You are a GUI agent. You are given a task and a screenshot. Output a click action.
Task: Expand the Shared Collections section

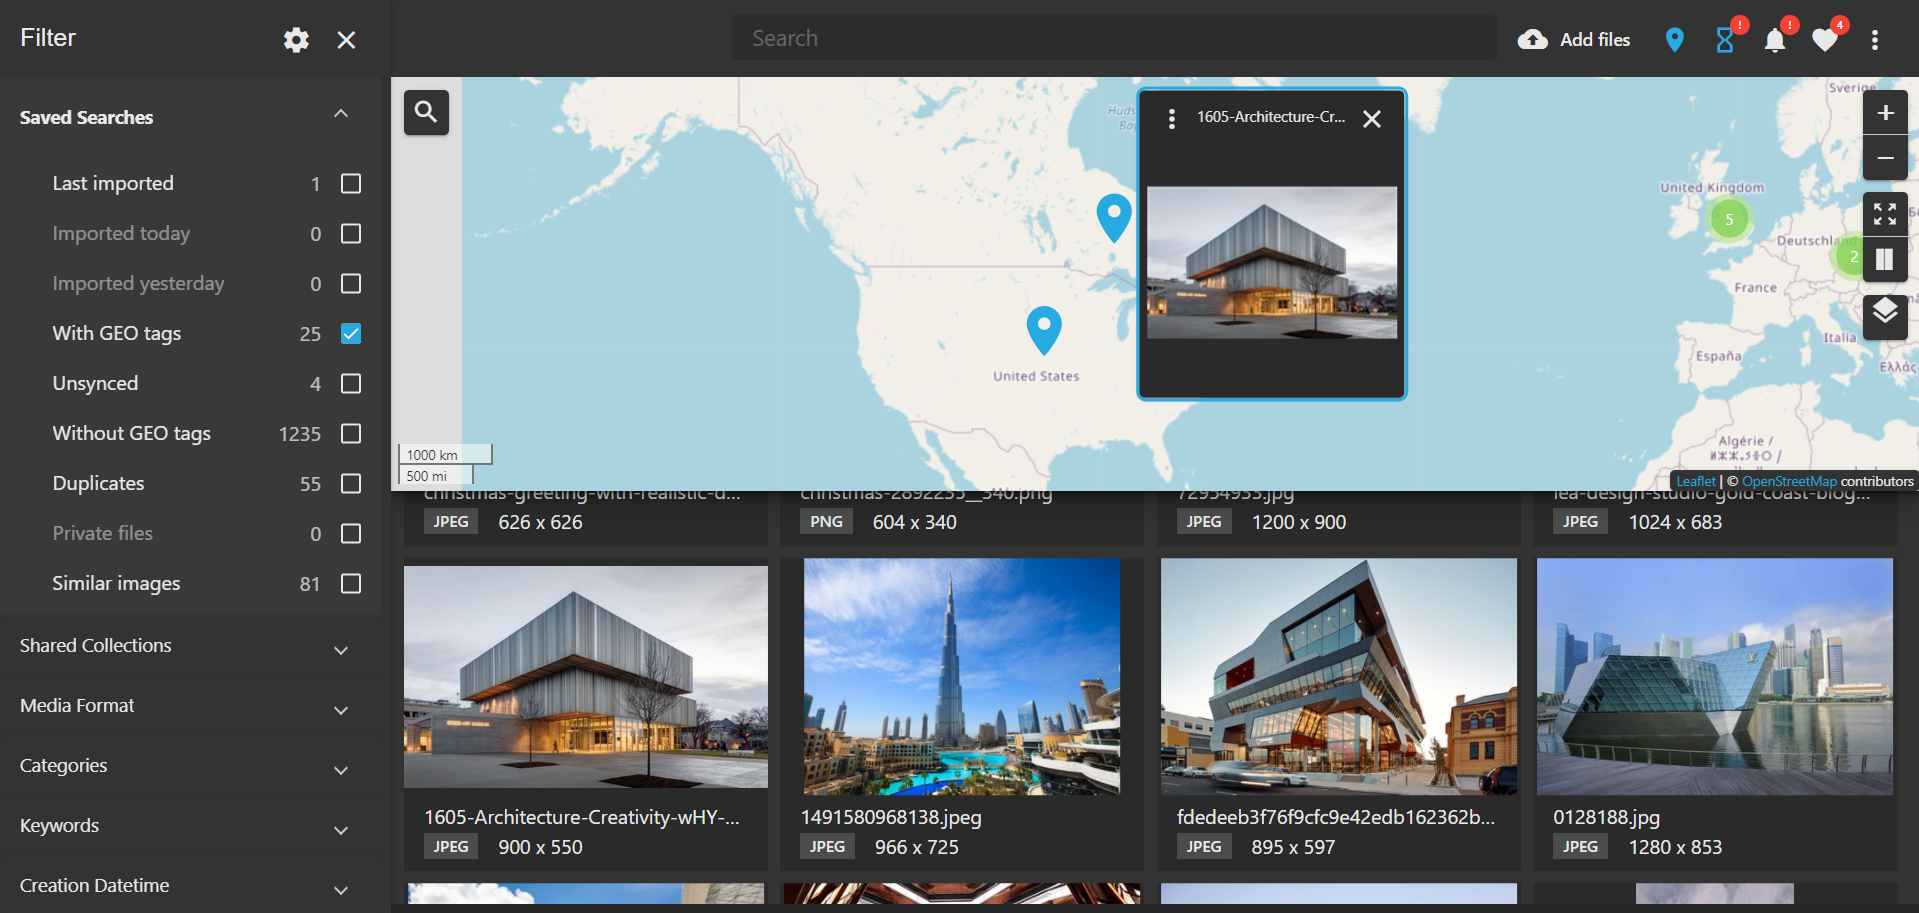tap(341, 650)
